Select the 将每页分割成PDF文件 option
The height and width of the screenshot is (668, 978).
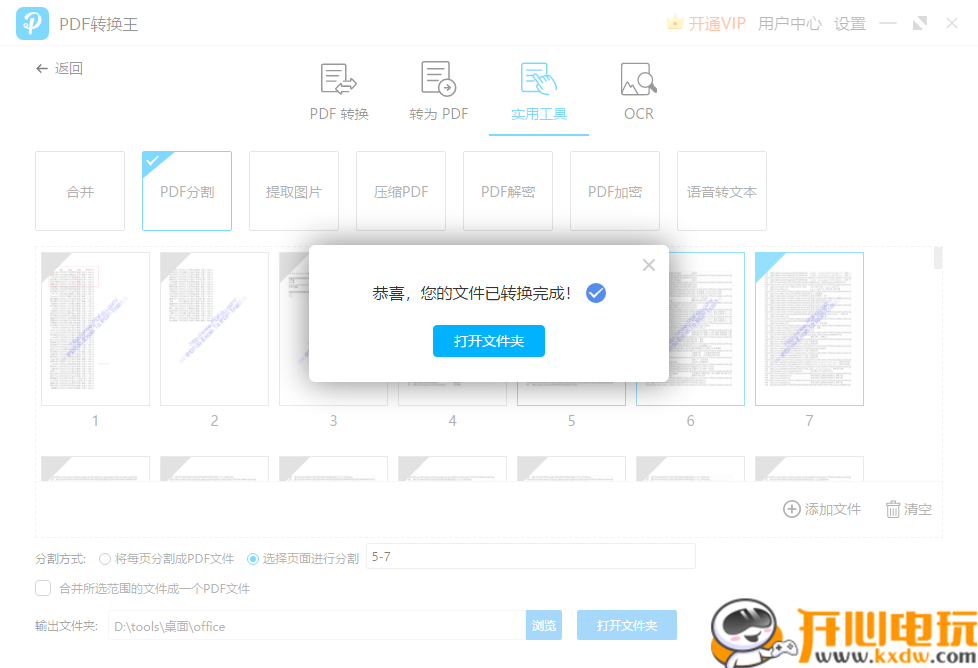(105, 559)
